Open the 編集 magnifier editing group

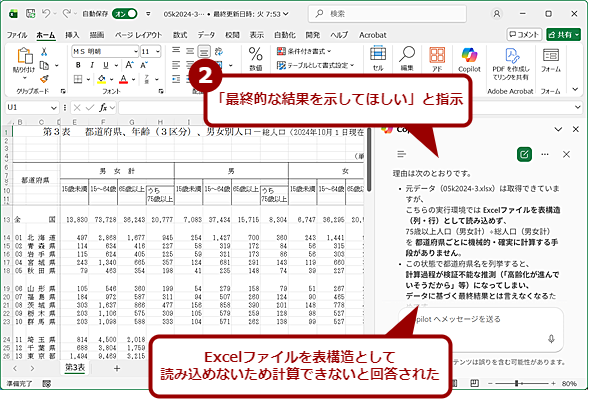click(x=406, y=58)
